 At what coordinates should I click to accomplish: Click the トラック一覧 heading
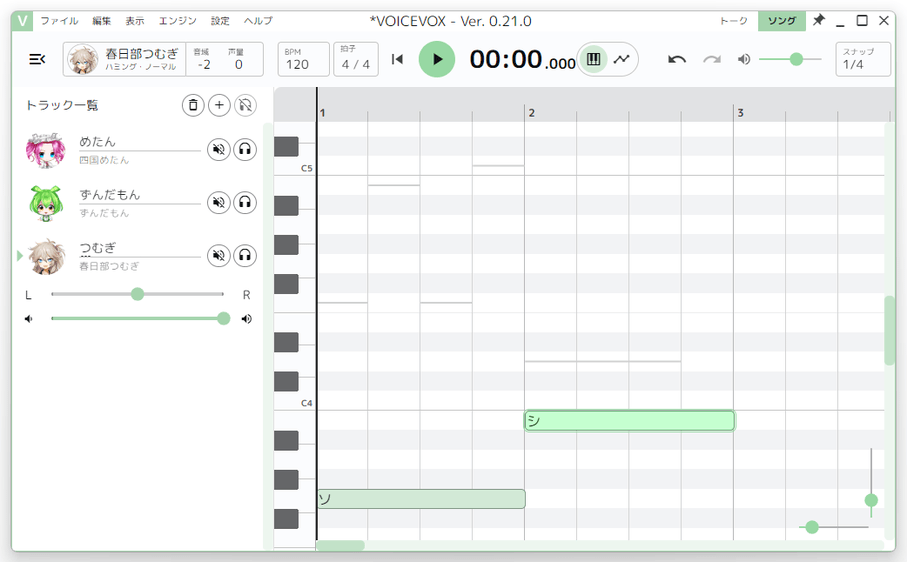point(62,105)
